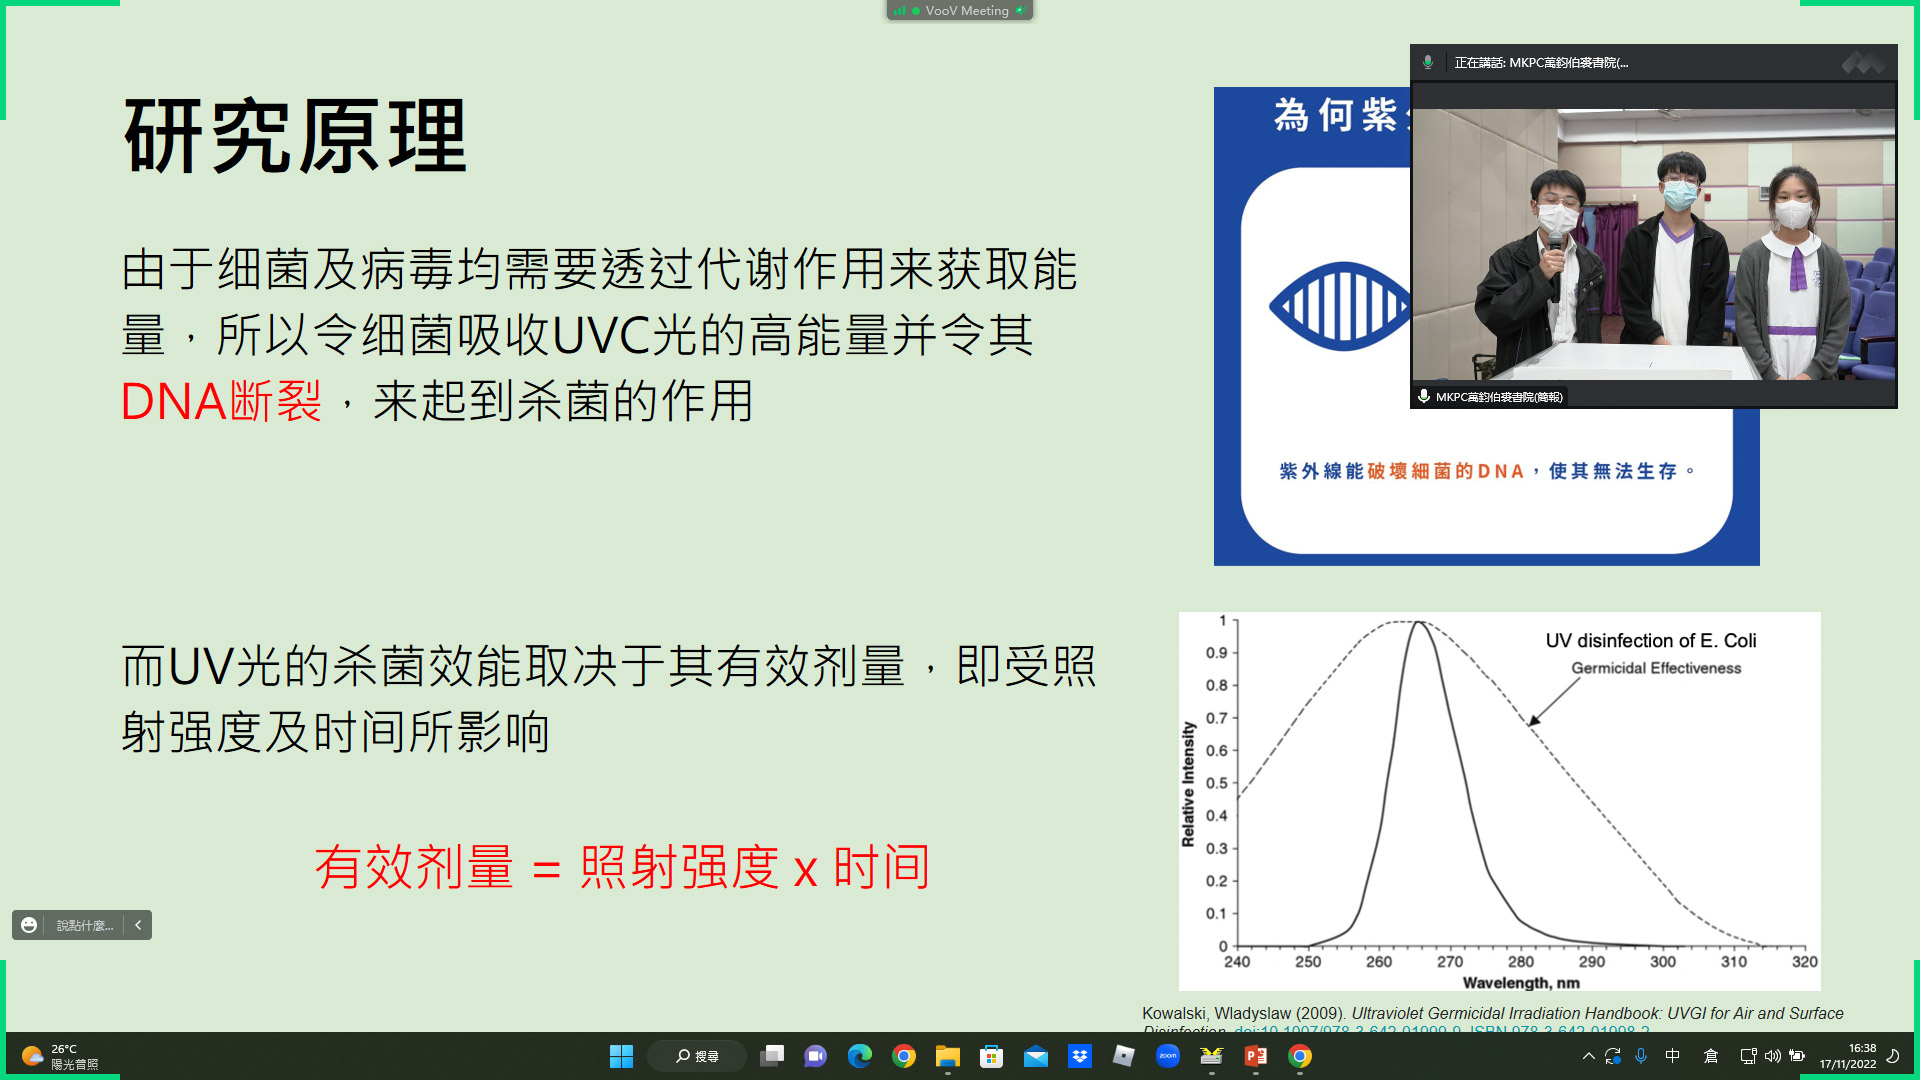Image resolution: width=1920 pixels, height=1080 pixels.
Task: Click the VooV Meeting floating bar
Action: (x=960, y=10)
